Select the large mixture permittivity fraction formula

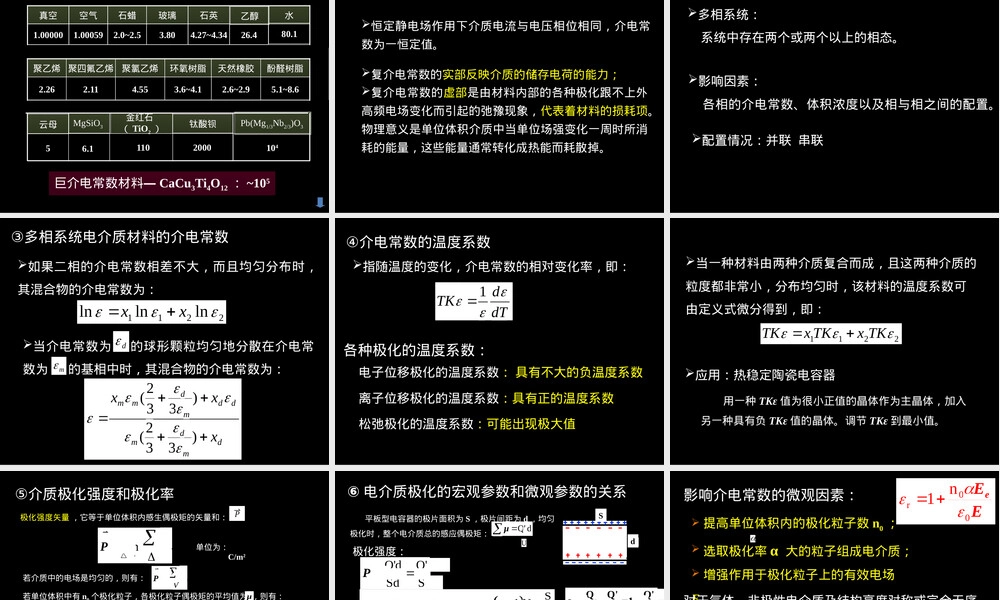click(163, 419)
